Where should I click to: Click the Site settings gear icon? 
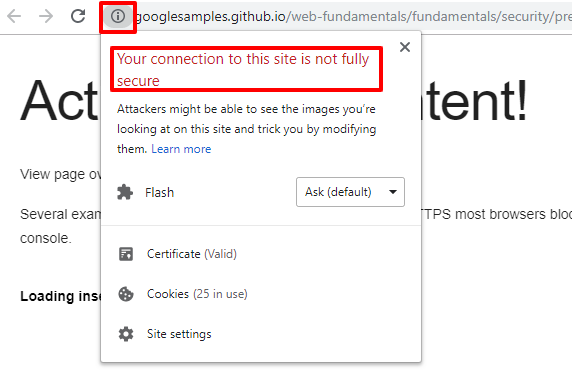tap(126, 334)
